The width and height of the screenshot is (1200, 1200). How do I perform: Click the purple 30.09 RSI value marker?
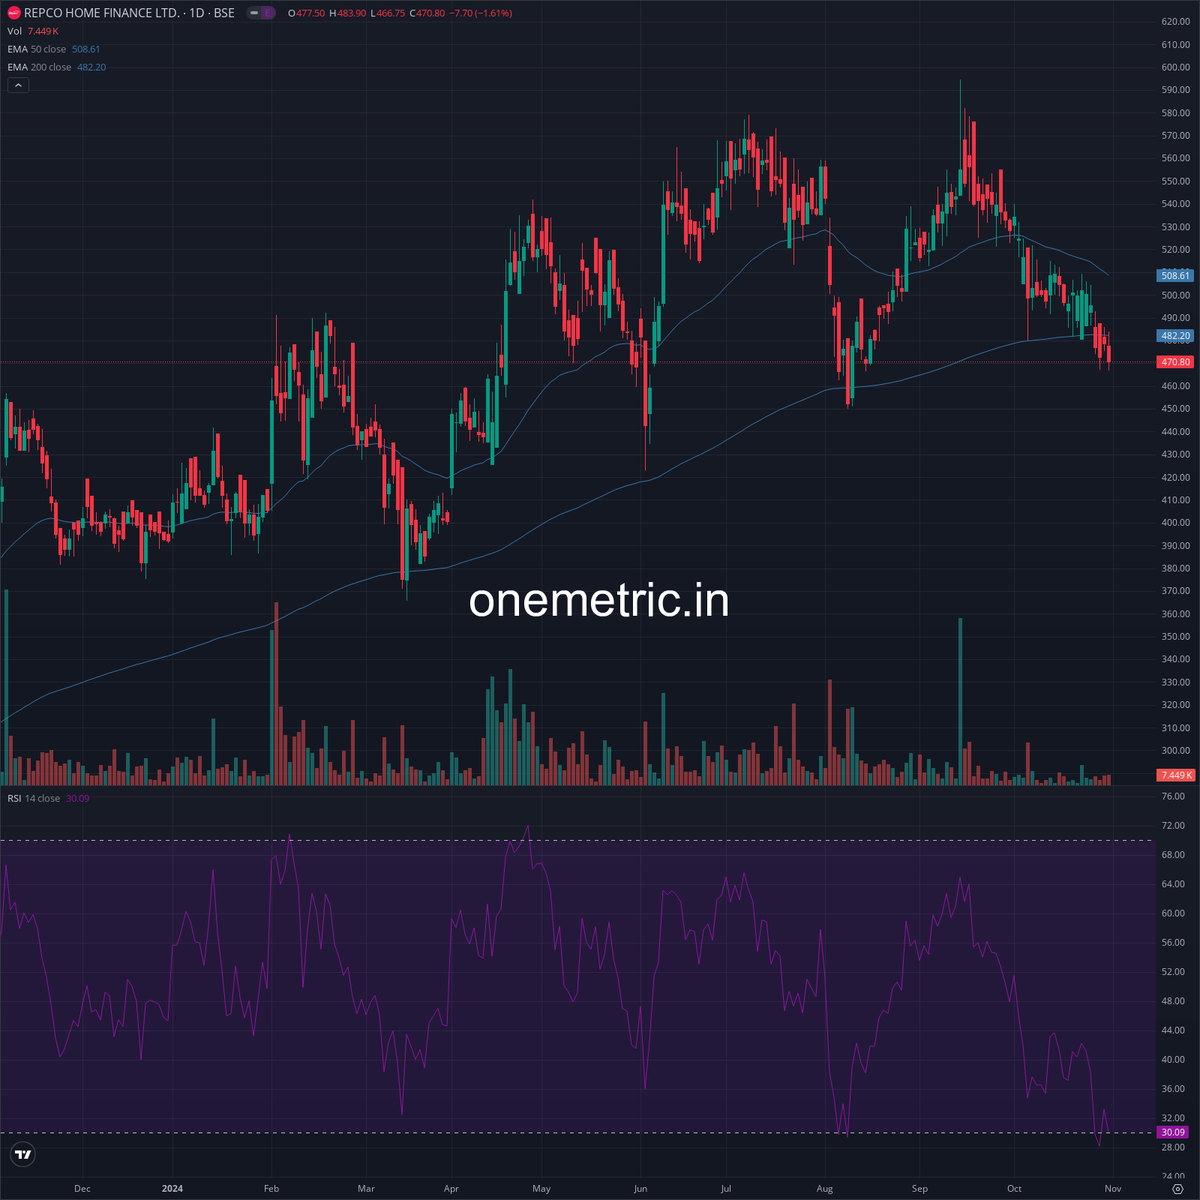pos(1173,1130)
